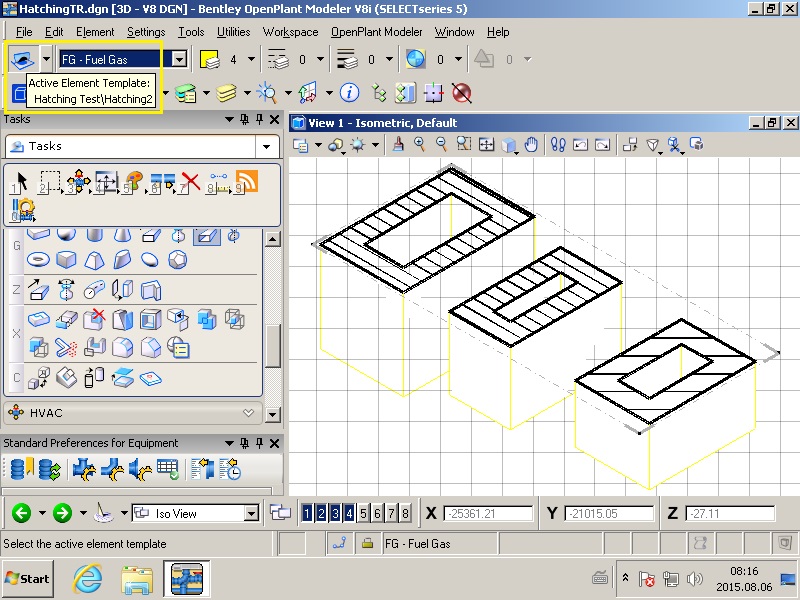The image size is (800, 600).
Task: Open the Utilities menu
Action: [233, 32]
